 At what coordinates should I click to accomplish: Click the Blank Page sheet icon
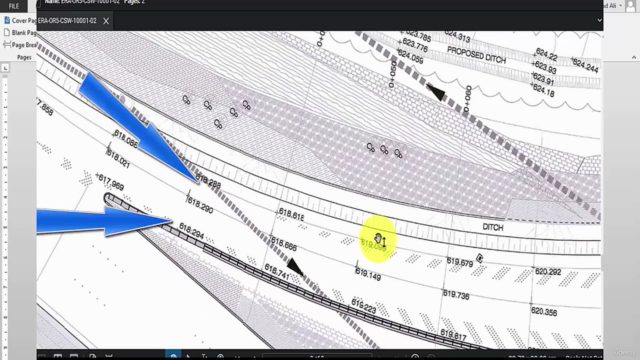click(x=7, y=32)
